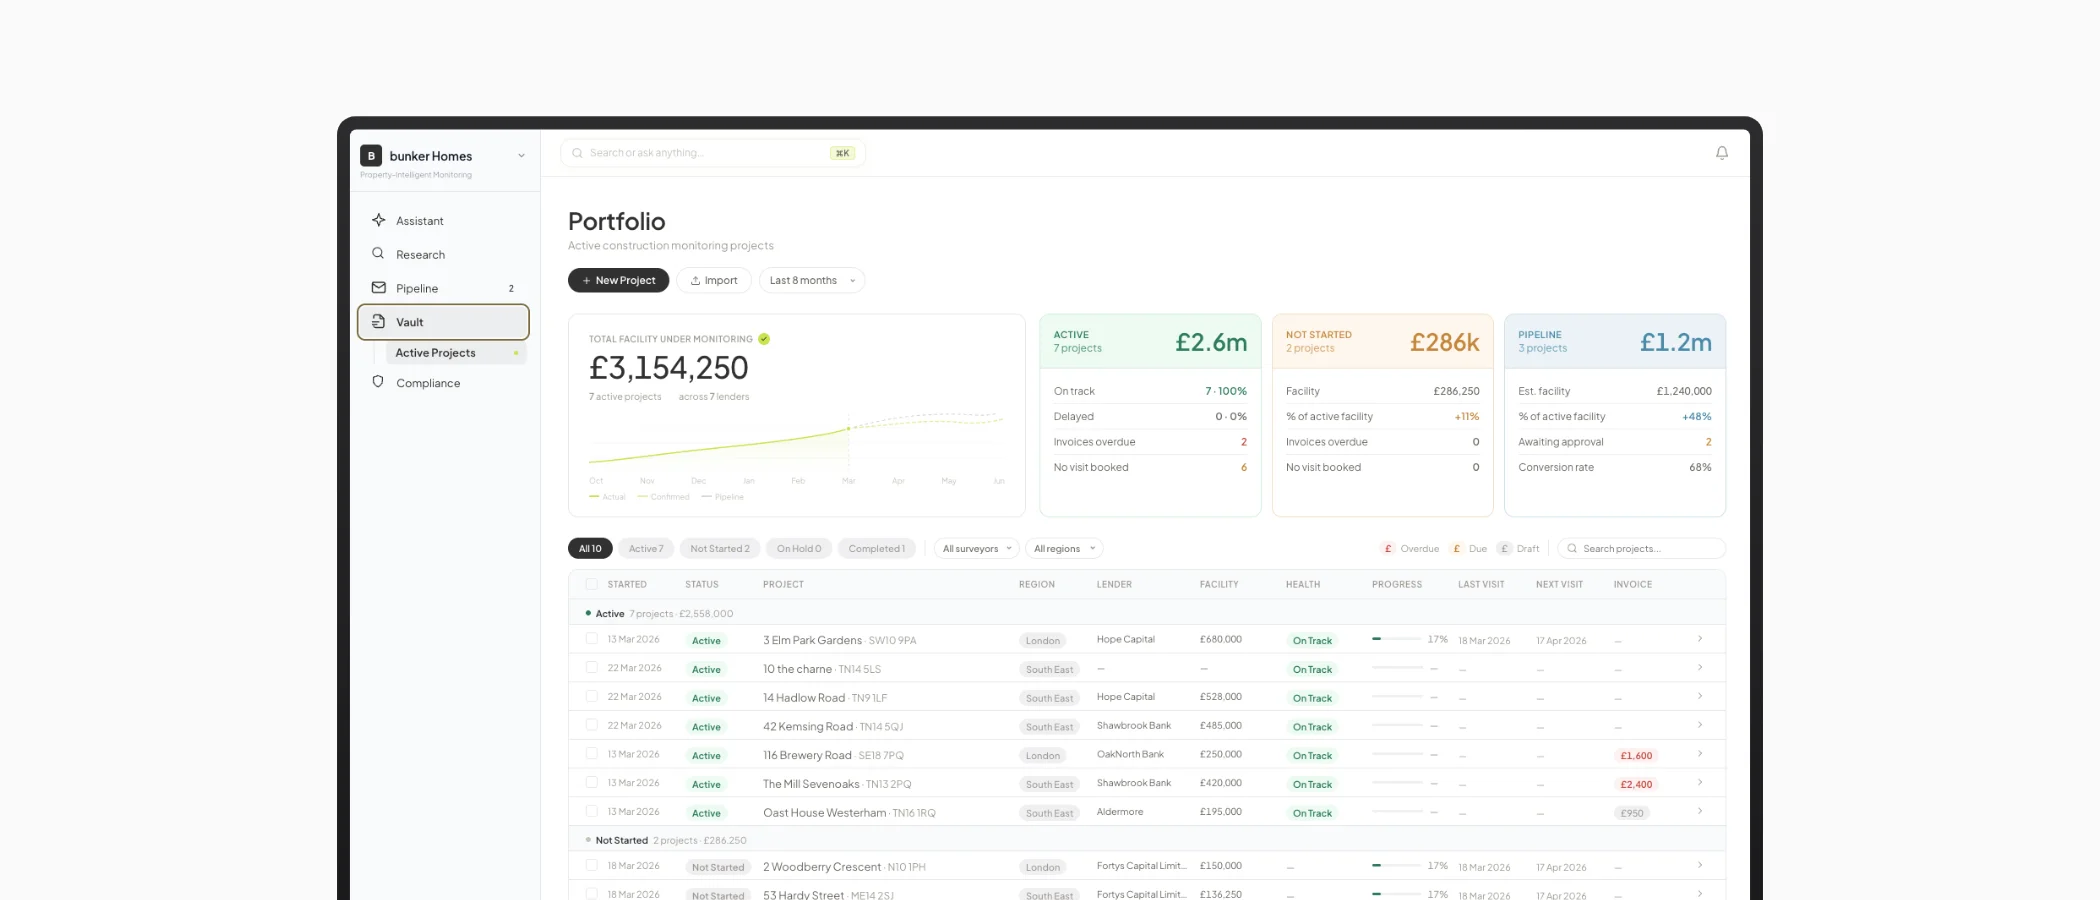
Task: Open the Last 8 months dropdown
Action: pyautogui.click(x=811, y=280)
